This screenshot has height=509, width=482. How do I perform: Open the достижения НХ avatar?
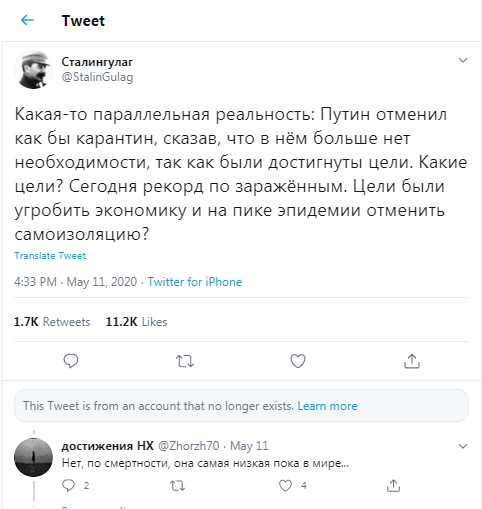click(33, 457)
